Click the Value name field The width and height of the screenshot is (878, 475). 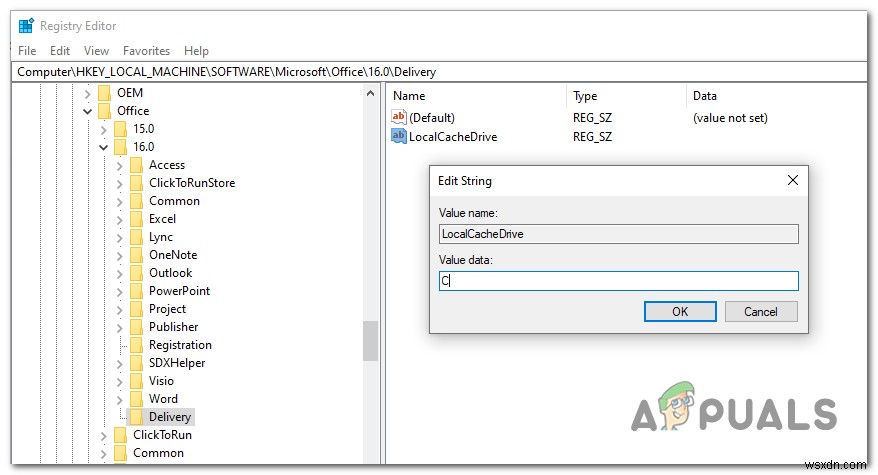coord(619,234)
